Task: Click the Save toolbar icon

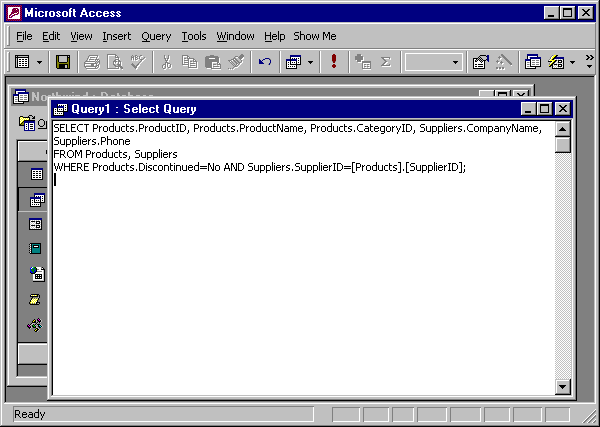Action: coord(63,62)
